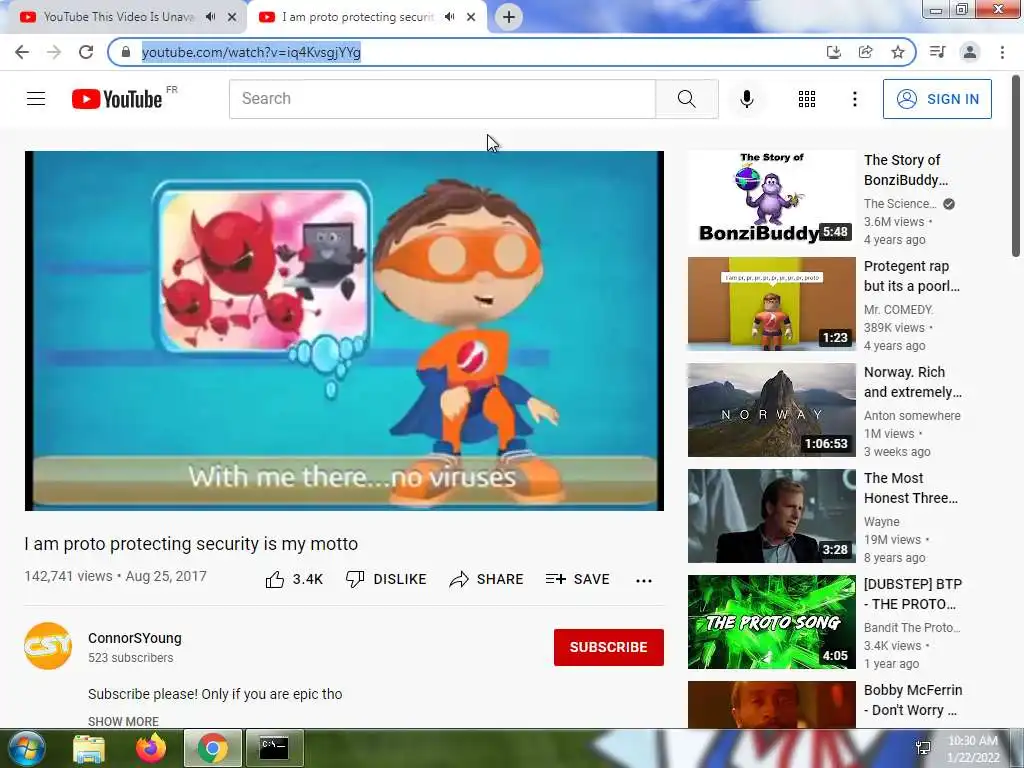Open the Norway video thumbnail
1024x768 pixels.
[771, 409]
